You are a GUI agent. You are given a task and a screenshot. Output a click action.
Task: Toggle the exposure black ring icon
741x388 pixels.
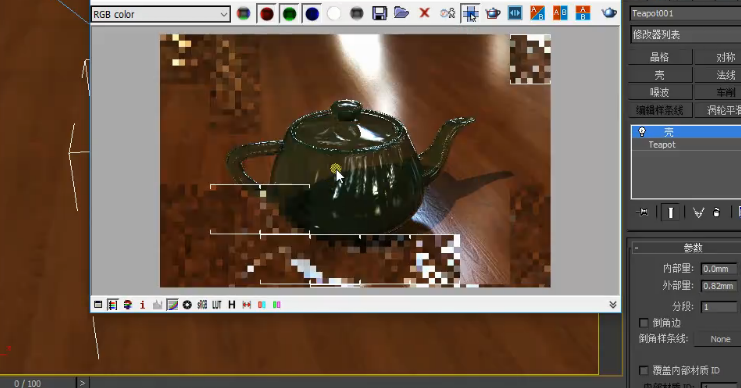pos(187,305)
